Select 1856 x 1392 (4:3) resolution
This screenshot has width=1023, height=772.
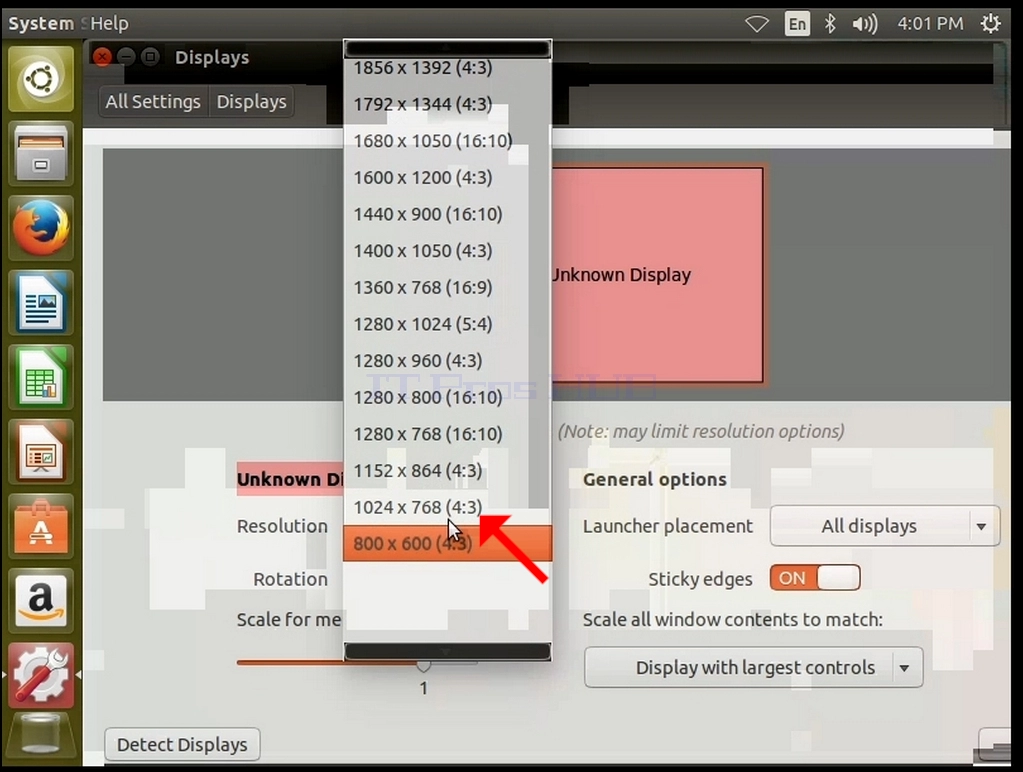point(447,68)
